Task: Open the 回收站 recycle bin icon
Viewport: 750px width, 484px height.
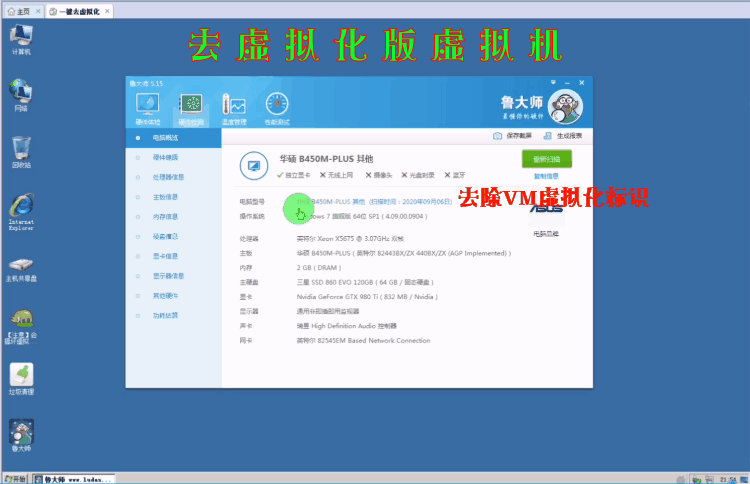Action: click(x=21, y=152)
